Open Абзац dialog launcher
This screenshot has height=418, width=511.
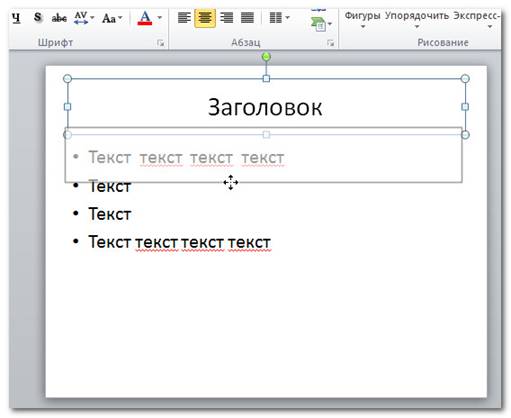(330, 43)
